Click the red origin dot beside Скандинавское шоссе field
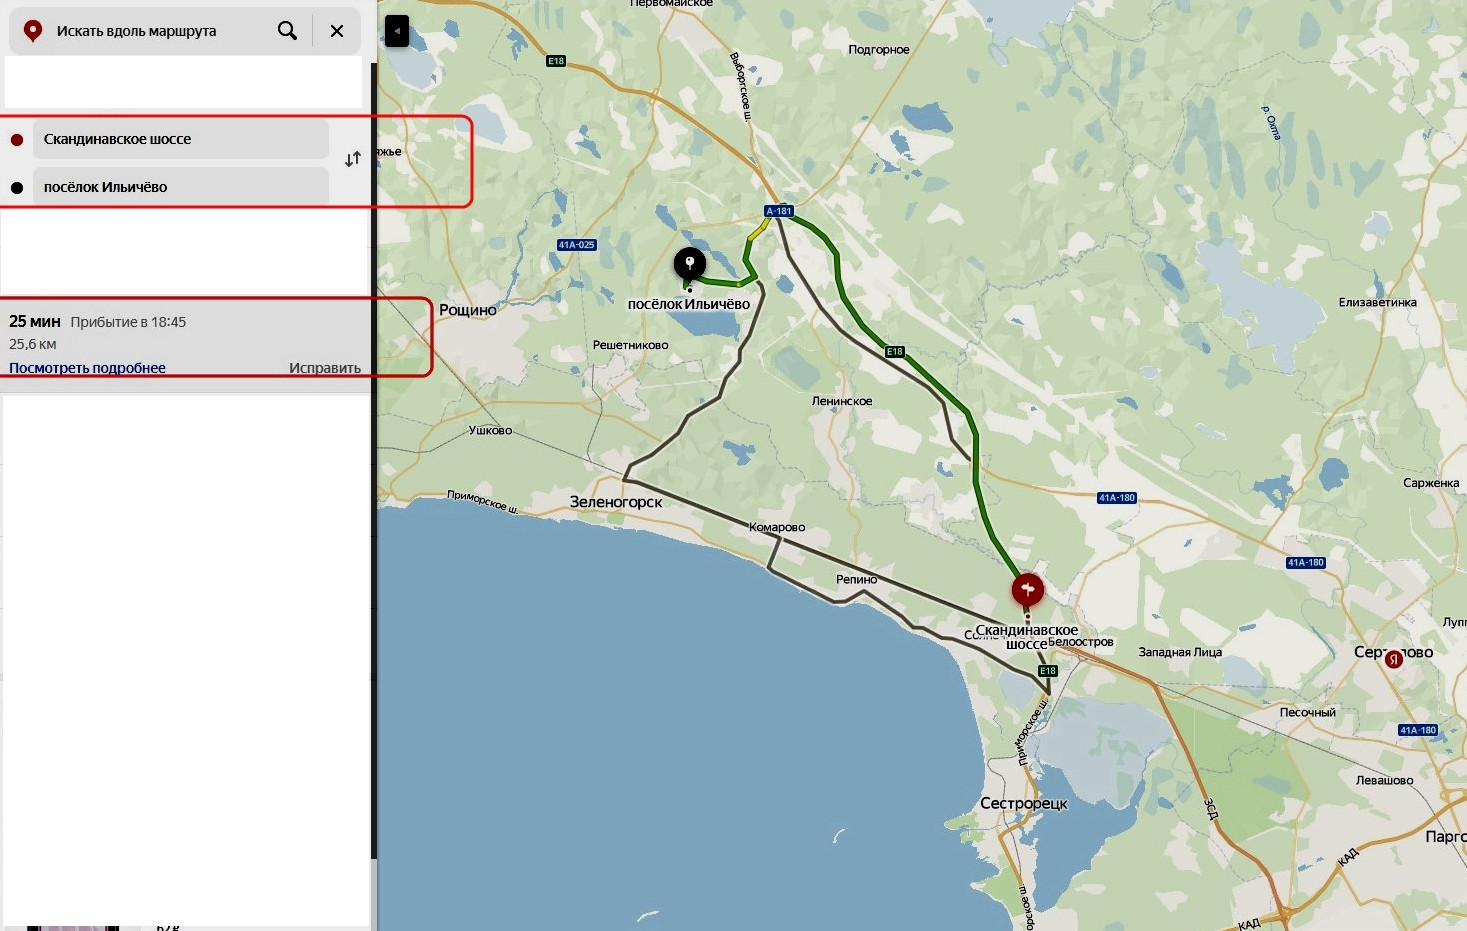The height and width of the screenshot is (931, 1467). pyautogui.click(x=17, y=140)
